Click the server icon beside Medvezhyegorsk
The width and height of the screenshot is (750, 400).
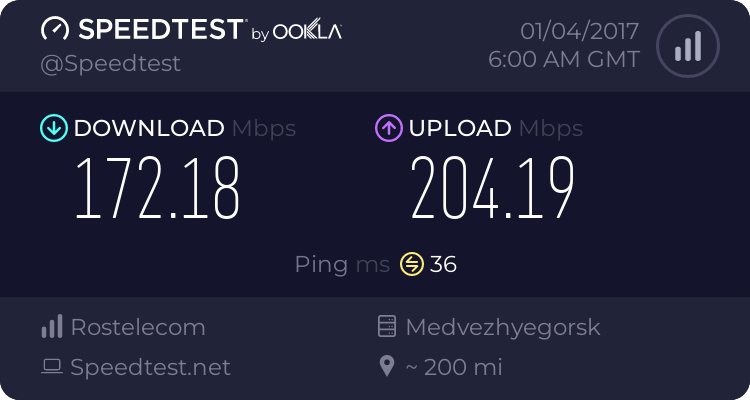point(386,327)
